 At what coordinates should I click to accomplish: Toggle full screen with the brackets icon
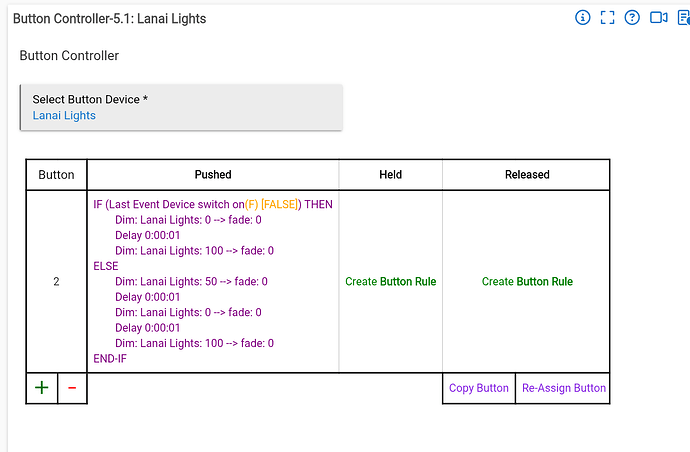click(607, 18)
